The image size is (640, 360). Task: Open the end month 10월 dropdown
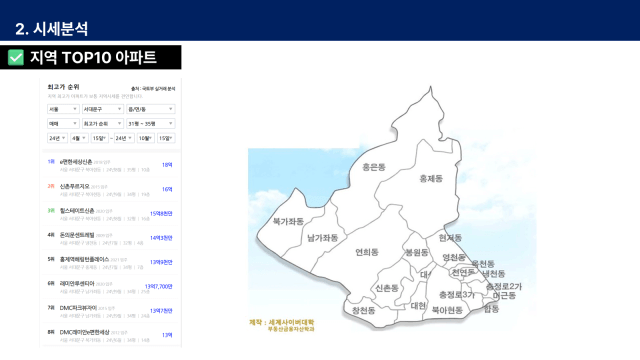(145, 138)
